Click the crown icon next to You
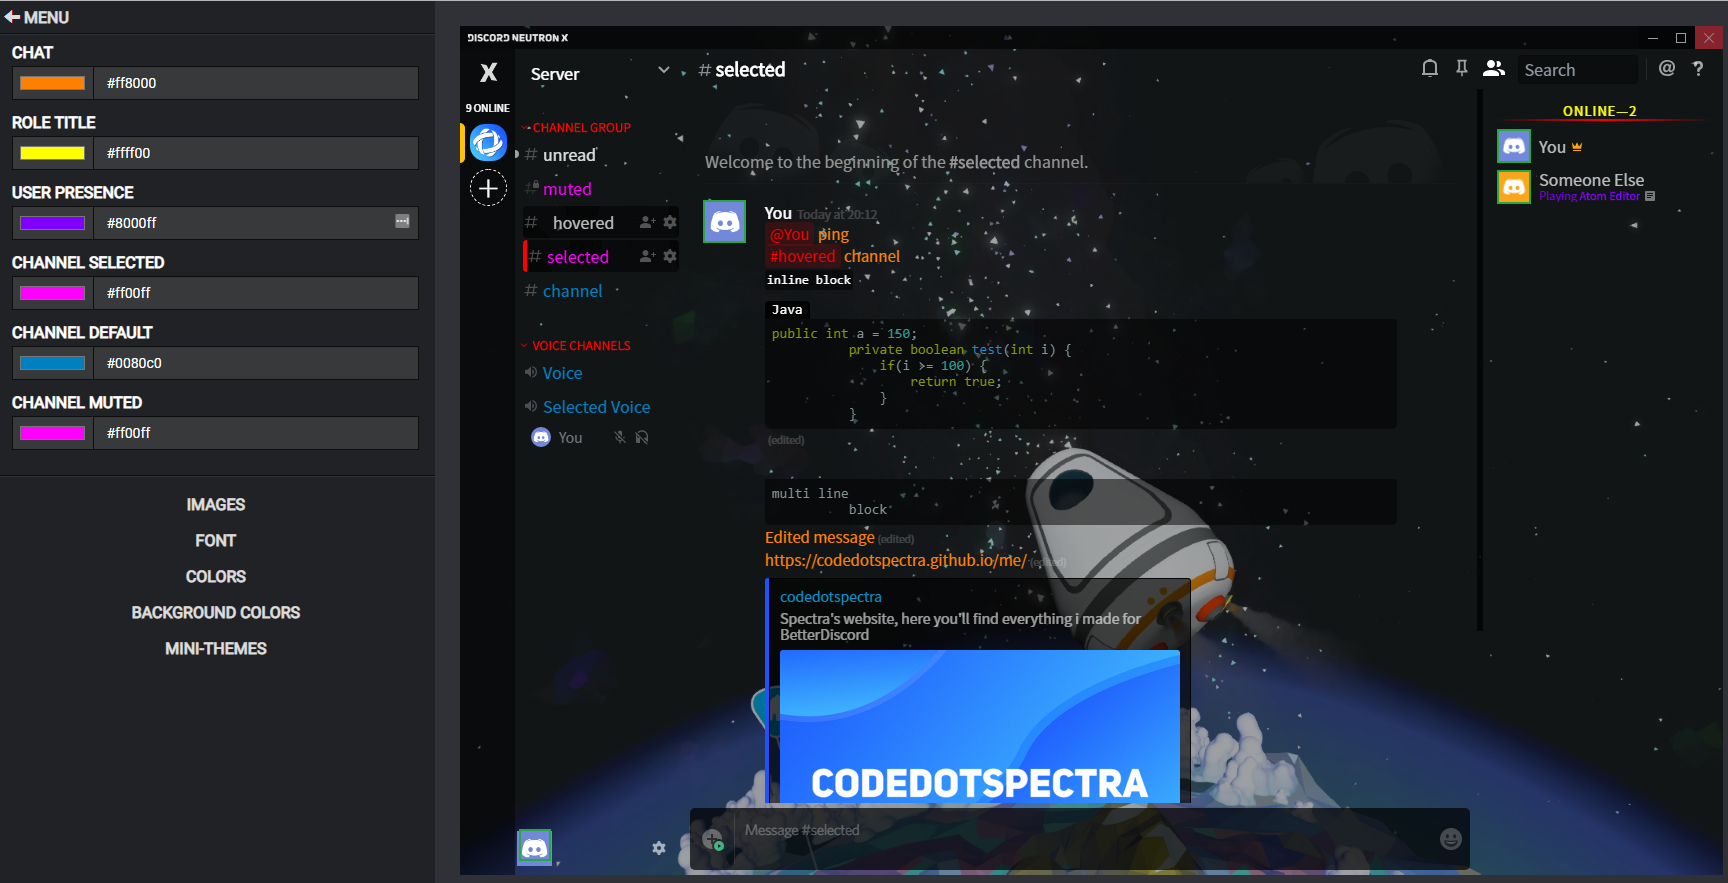Image resolution: width=1728 pixels, height=883 pixels. (x=1577, y=147)
